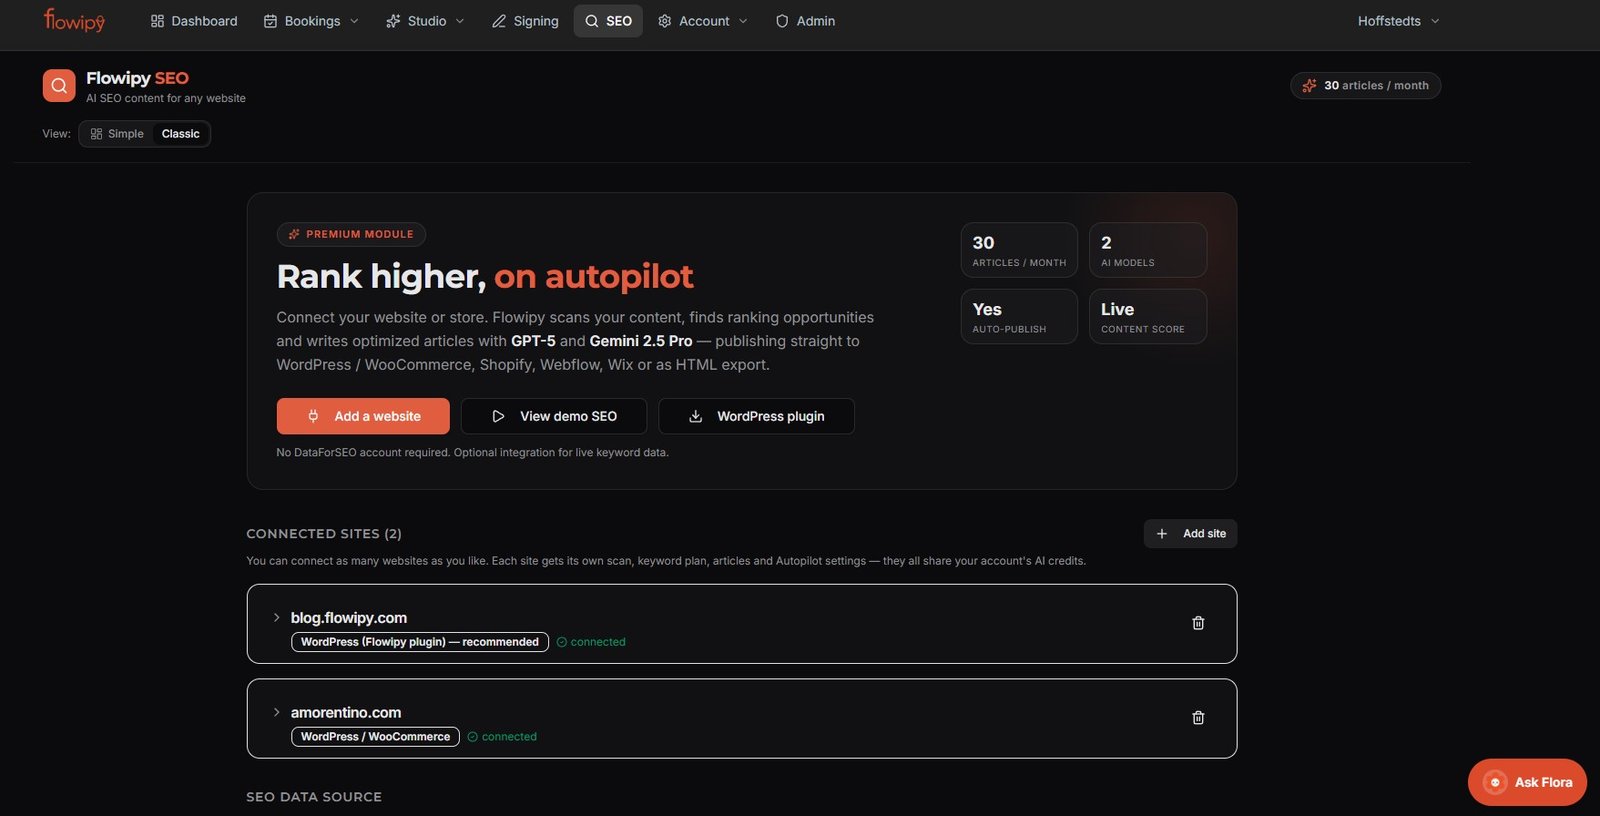Click the play icon on View demo SEO
The width and height of the screenshot is (1600, 816).
(x=498, y=416)
